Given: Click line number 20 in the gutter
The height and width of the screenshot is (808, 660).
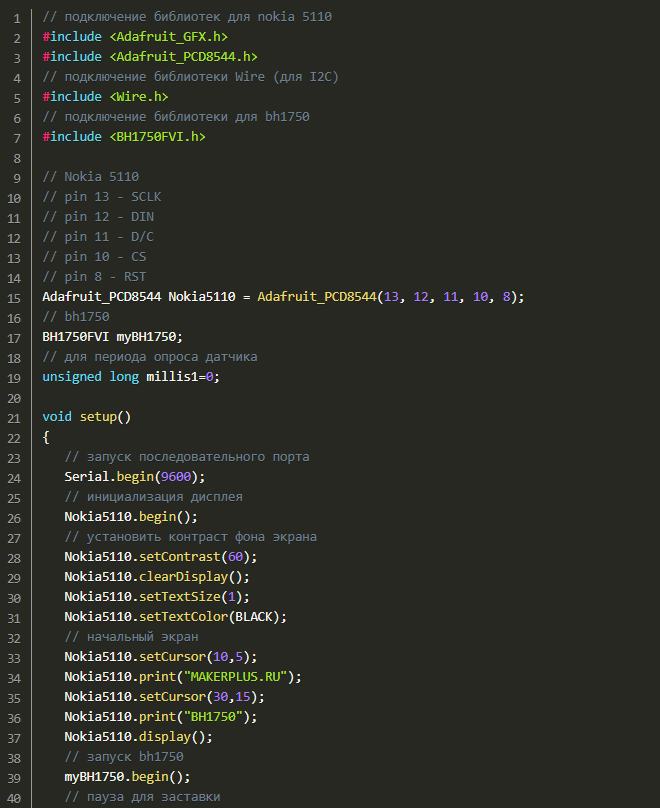Looking at the screenshot, I should point(14,399).
